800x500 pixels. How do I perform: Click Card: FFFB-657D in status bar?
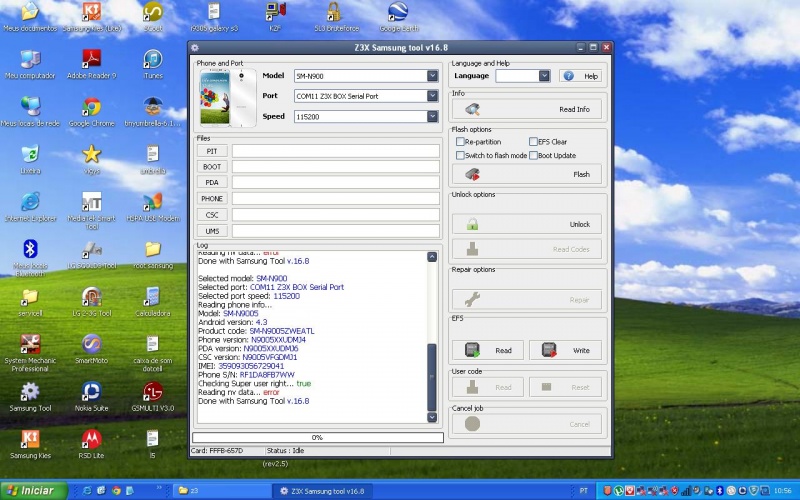pyautogui.click(x=217, y=451)
